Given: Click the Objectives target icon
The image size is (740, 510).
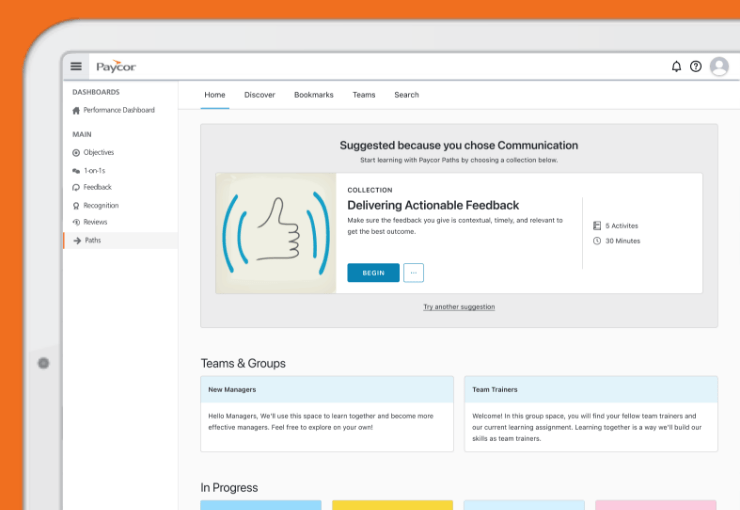Looking at the screenshot, I should click(x=76, y=152).
